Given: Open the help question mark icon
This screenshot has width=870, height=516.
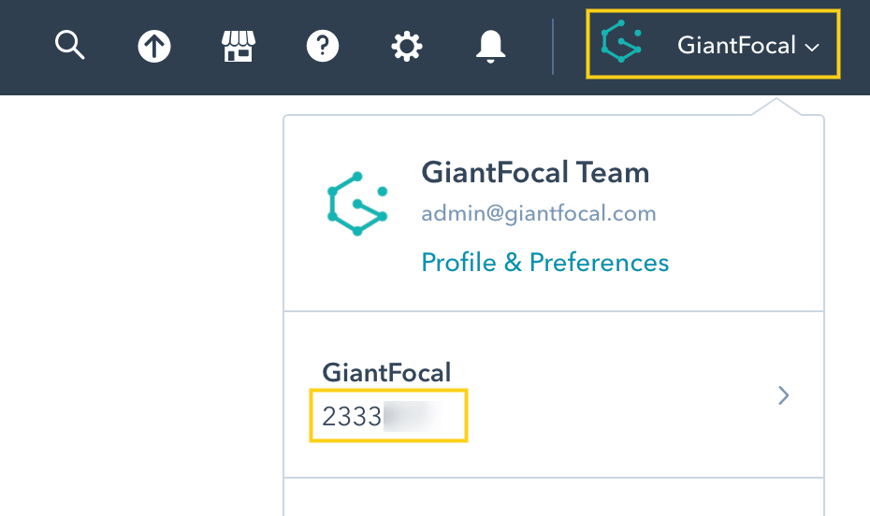Looking at the screenshot, I should [x=322, y=46].
